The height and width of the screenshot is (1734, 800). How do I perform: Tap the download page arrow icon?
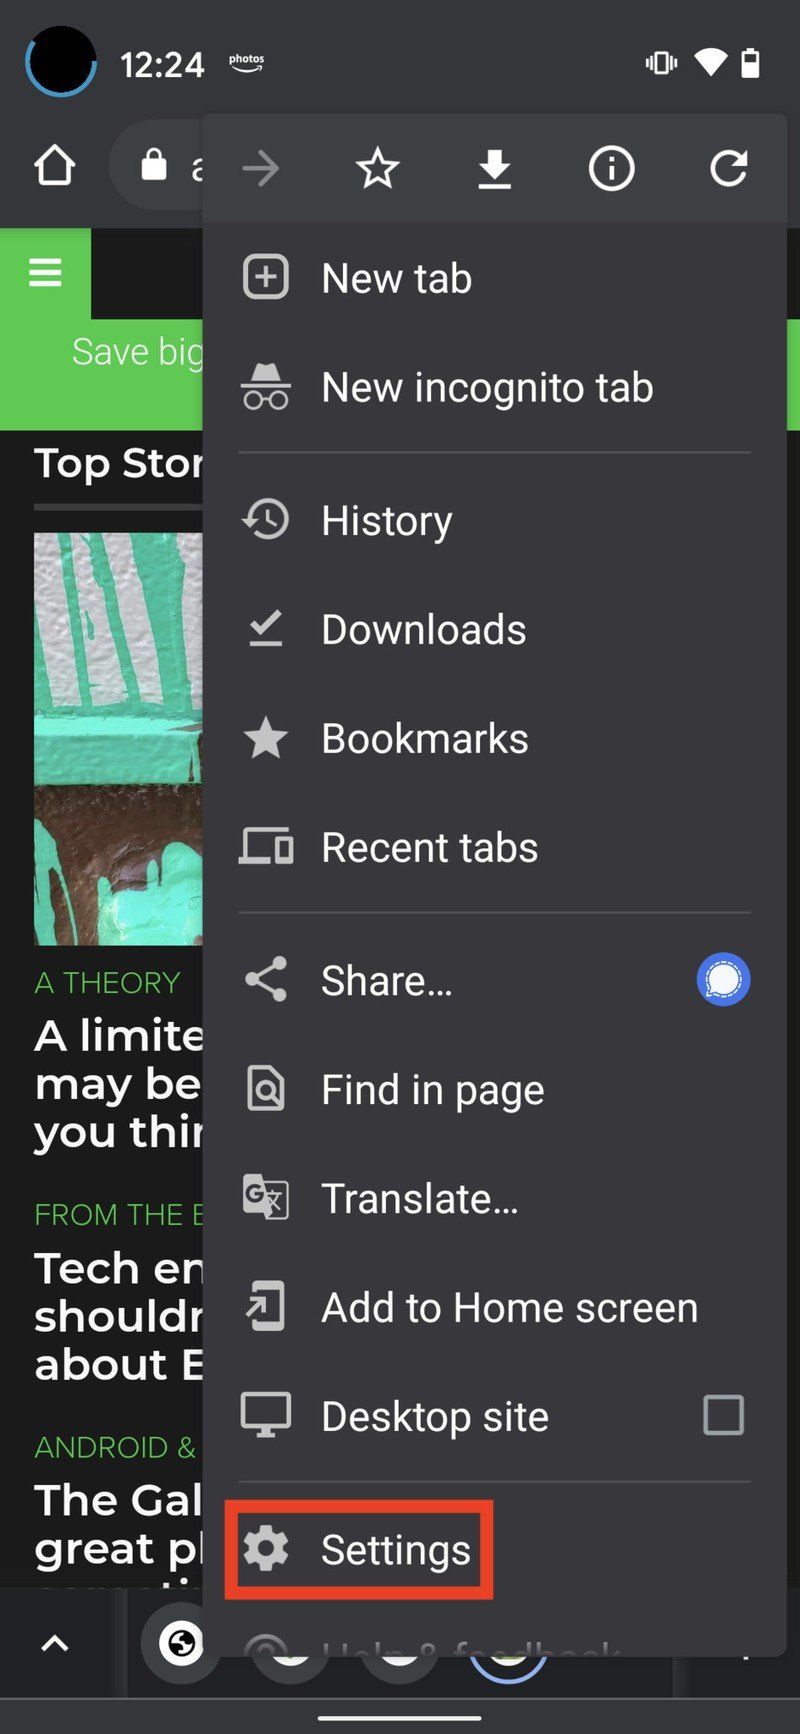click(494, 168)
